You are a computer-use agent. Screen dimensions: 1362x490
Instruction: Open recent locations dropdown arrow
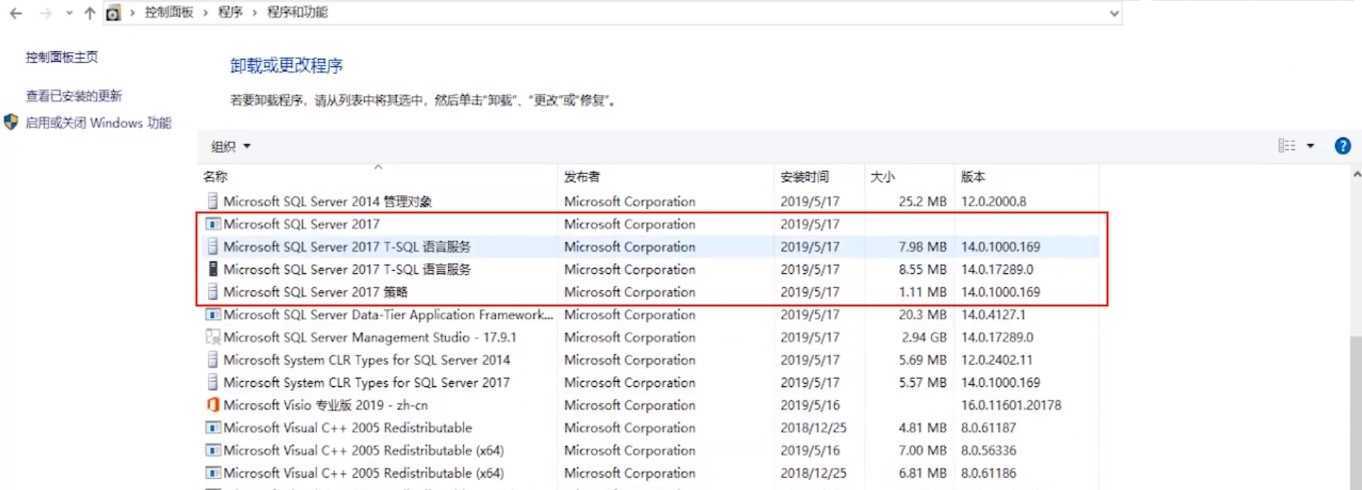69,14
